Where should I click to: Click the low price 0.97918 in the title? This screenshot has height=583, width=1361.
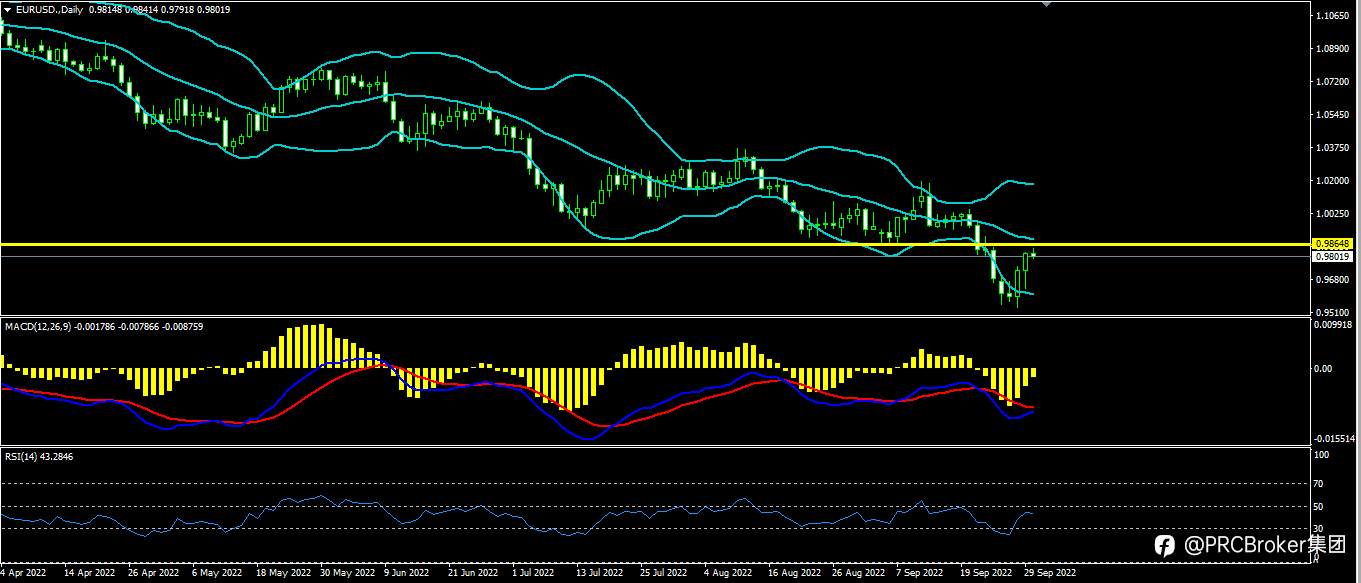[x=177, y=9]
